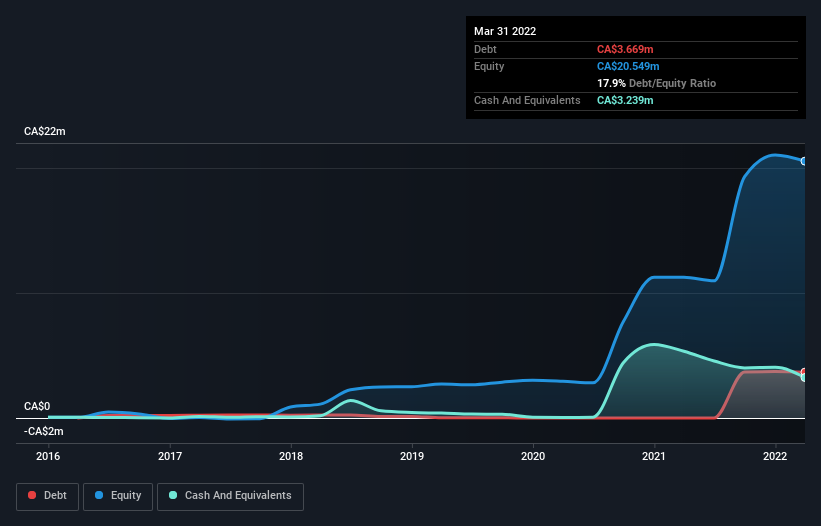Click the 2022 x-axis label
821x526 pixels.
775,456
